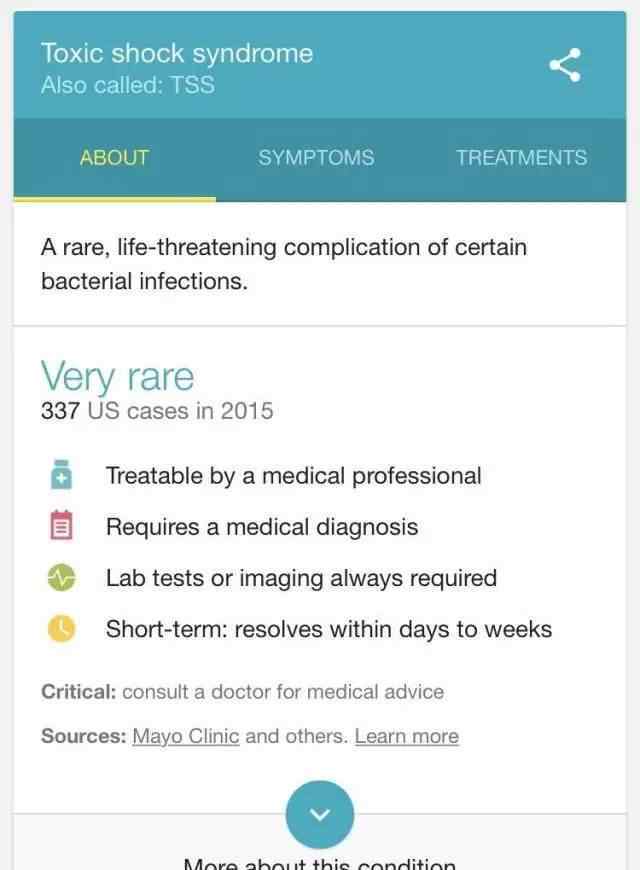
Task: Click the rare life-threatening complication description
Action: (x=284, y=264)
